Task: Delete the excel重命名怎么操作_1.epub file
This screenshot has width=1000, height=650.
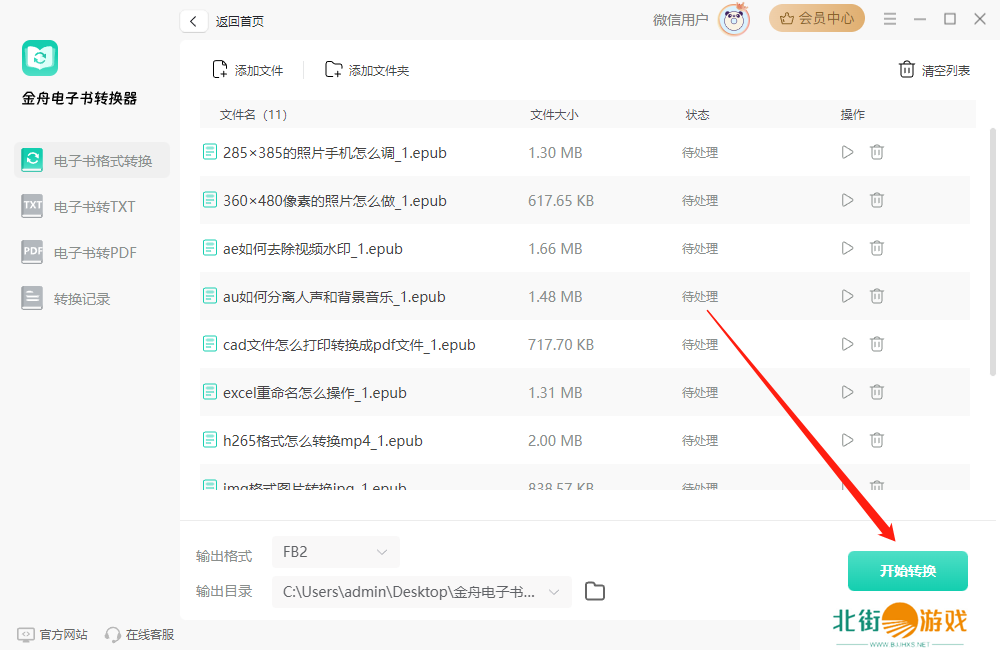Action: pyautogui.click(x=877, y=393)
